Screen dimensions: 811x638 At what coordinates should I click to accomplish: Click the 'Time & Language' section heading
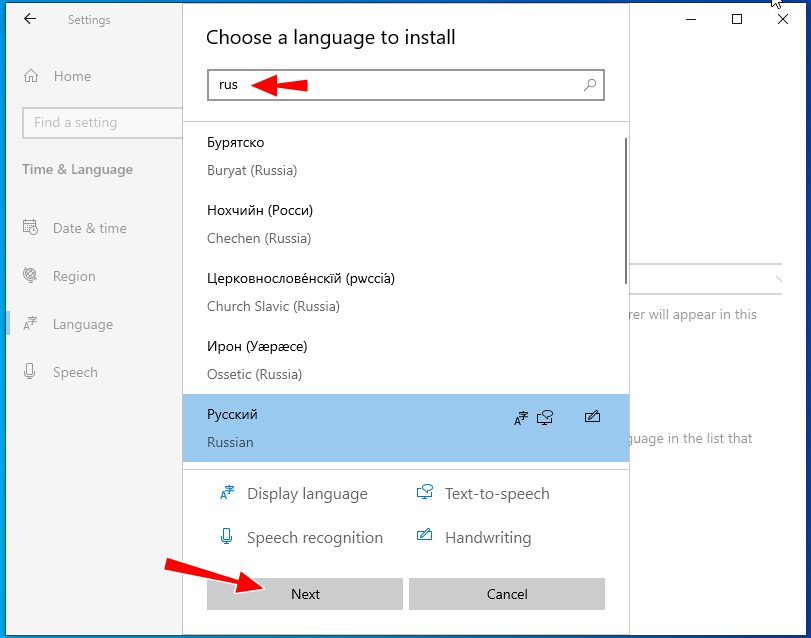coord(78,170)
